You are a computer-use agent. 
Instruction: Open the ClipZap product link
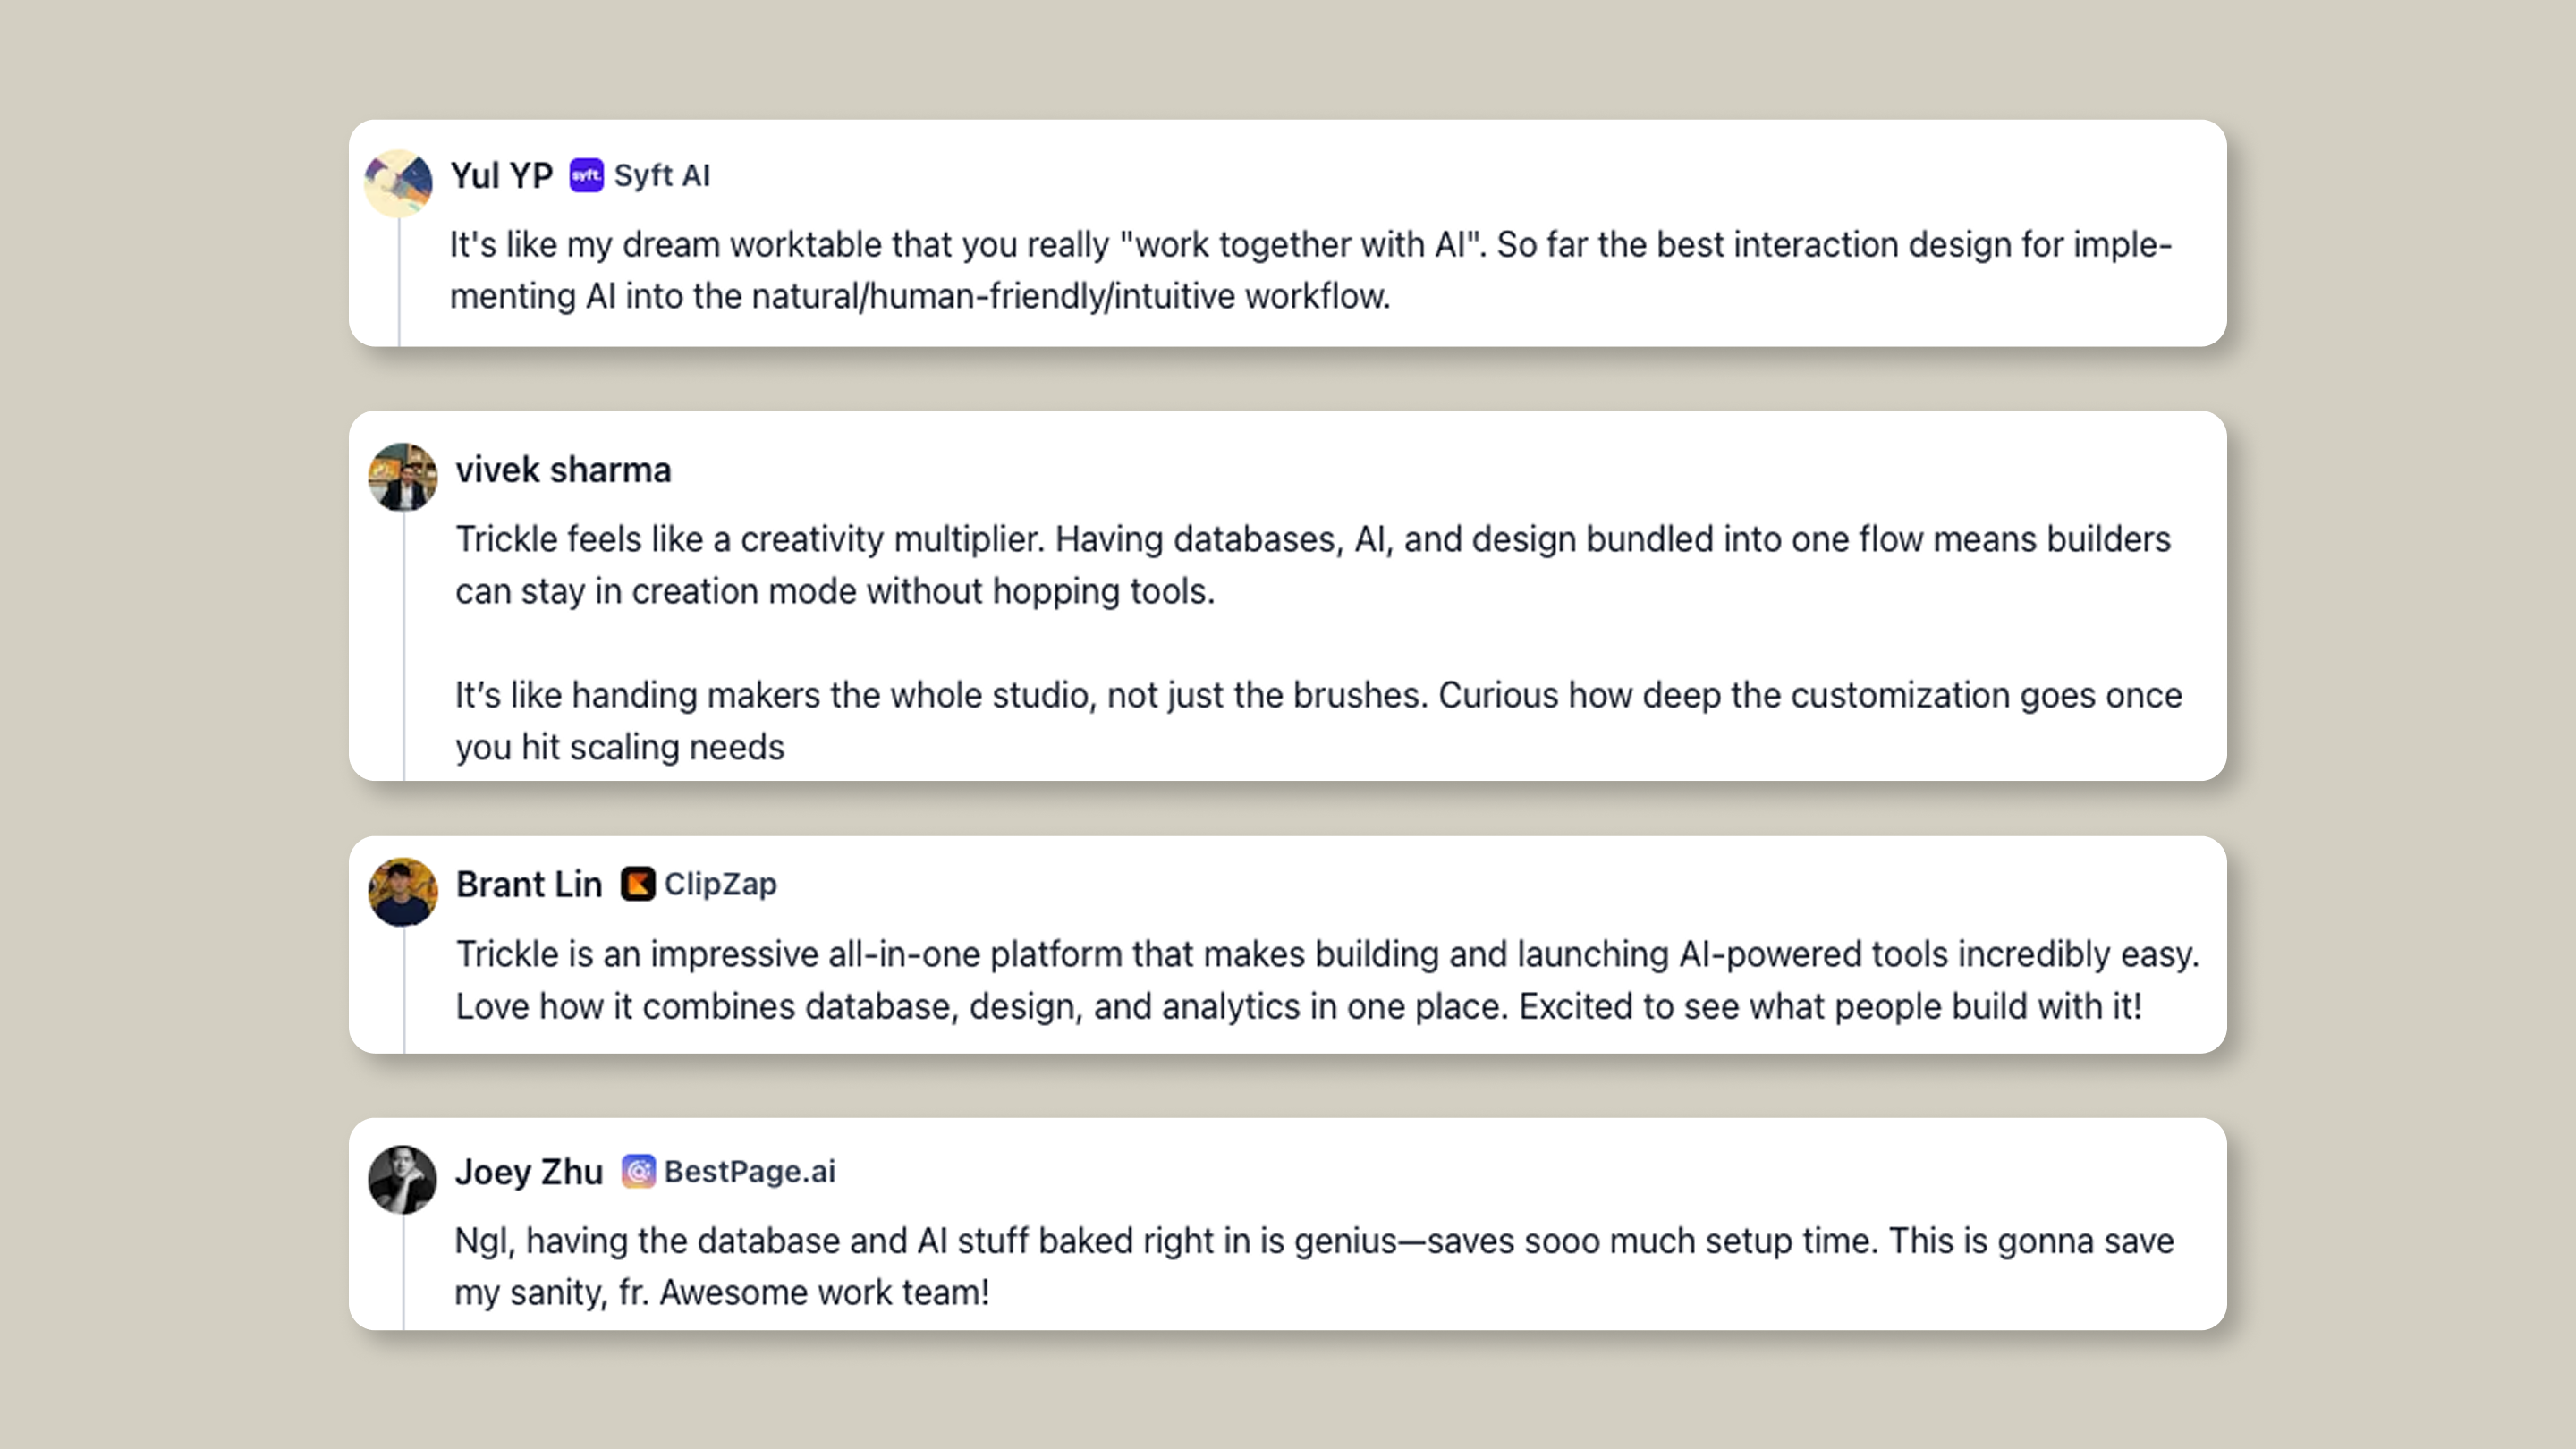(720, 883)
